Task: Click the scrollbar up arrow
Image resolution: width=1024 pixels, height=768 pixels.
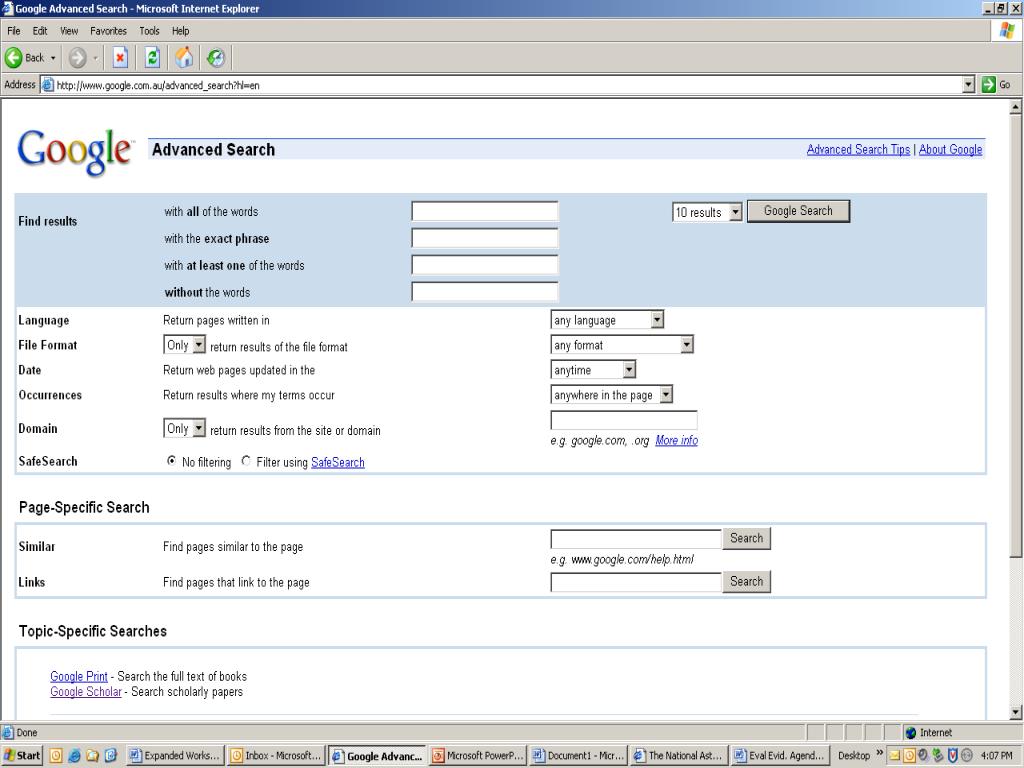Action: point(1016,107)
